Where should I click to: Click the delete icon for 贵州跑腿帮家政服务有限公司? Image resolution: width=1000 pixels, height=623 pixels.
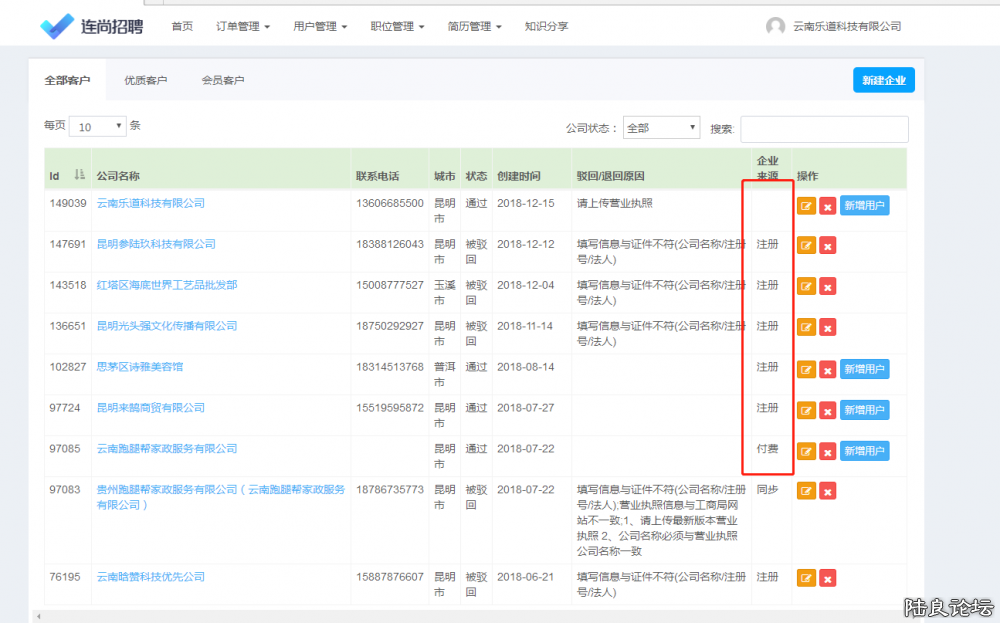click(x=827, y=491)
